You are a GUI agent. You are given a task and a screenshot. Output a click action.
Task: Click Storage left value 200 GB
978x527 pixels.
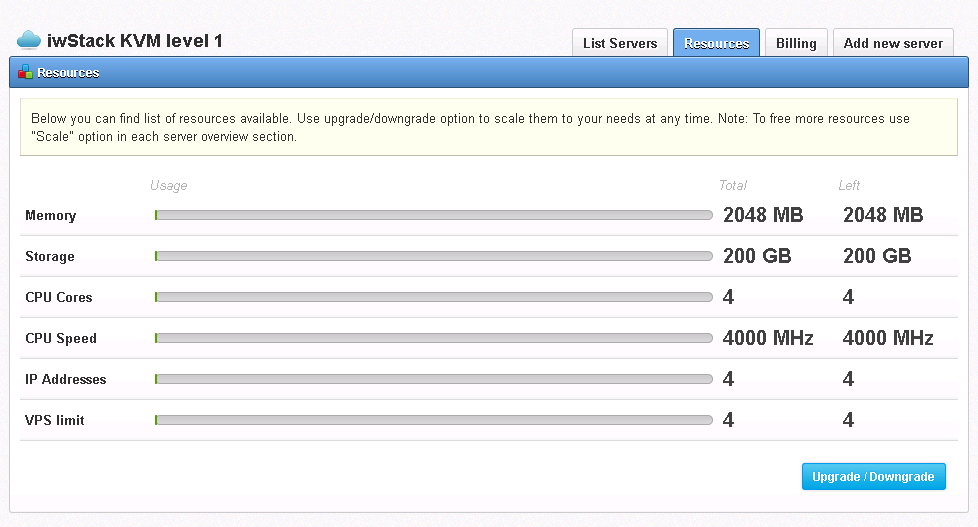[878, 256]
